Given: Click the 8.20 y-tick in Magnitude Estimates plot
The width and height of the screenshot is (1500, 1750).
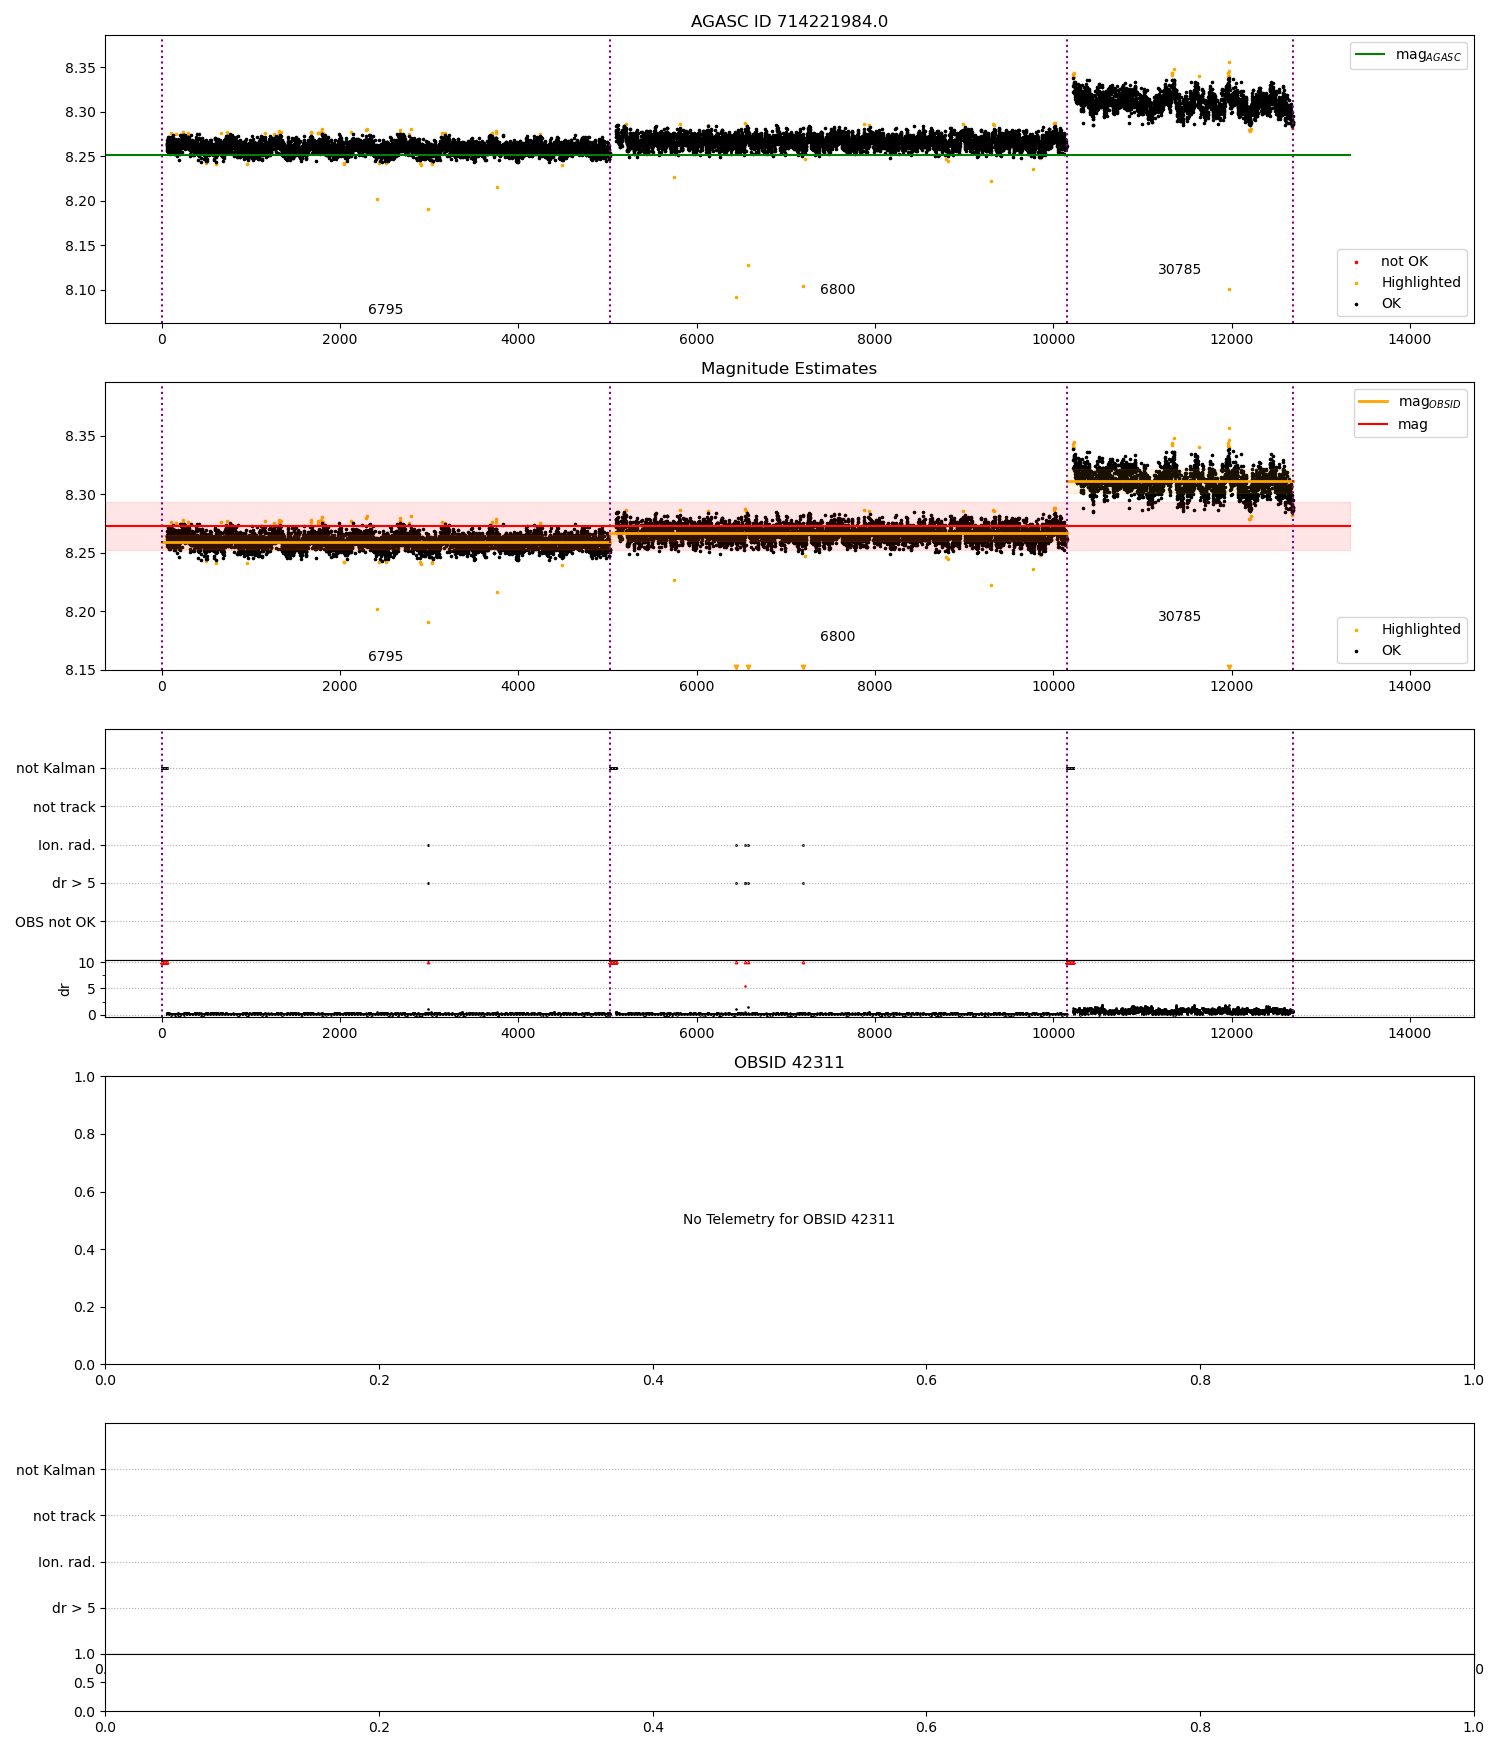Looking at the screenshot, I should 80,612.
